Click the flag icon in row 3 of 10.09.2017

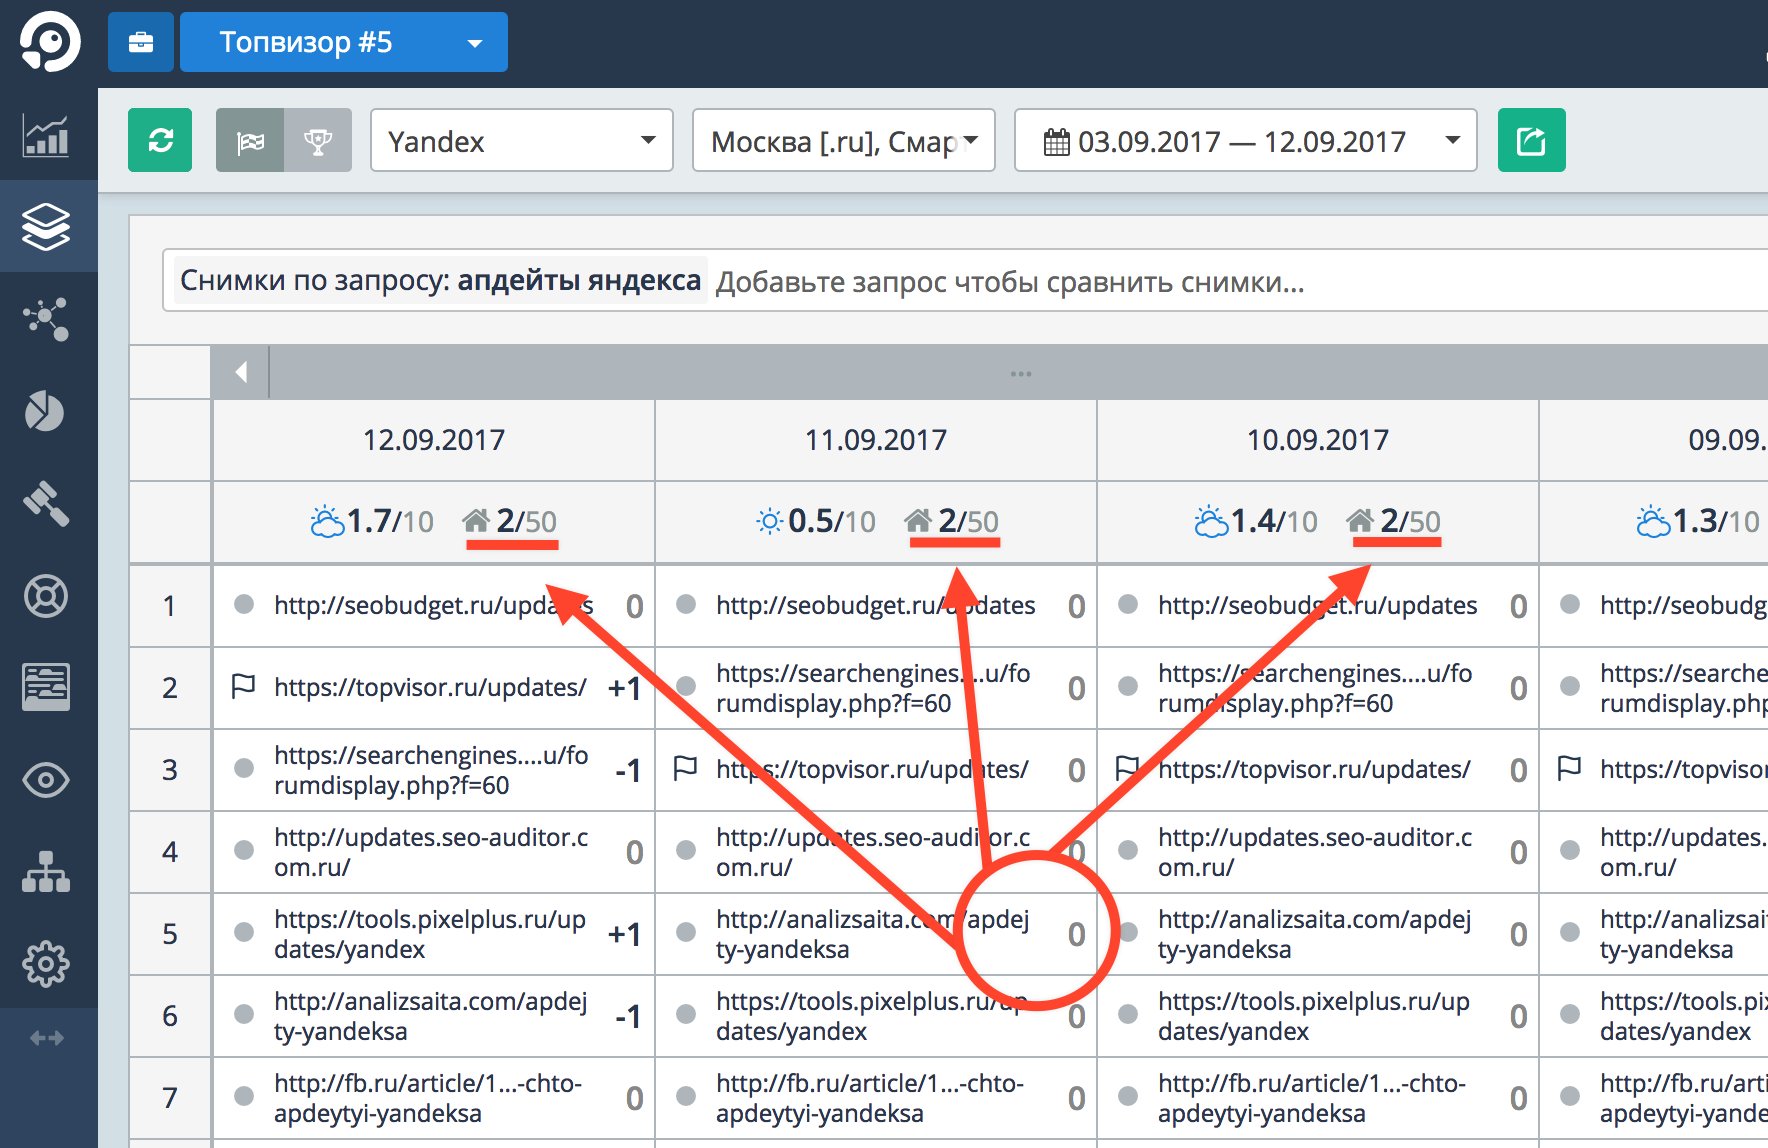(1127, 768)
